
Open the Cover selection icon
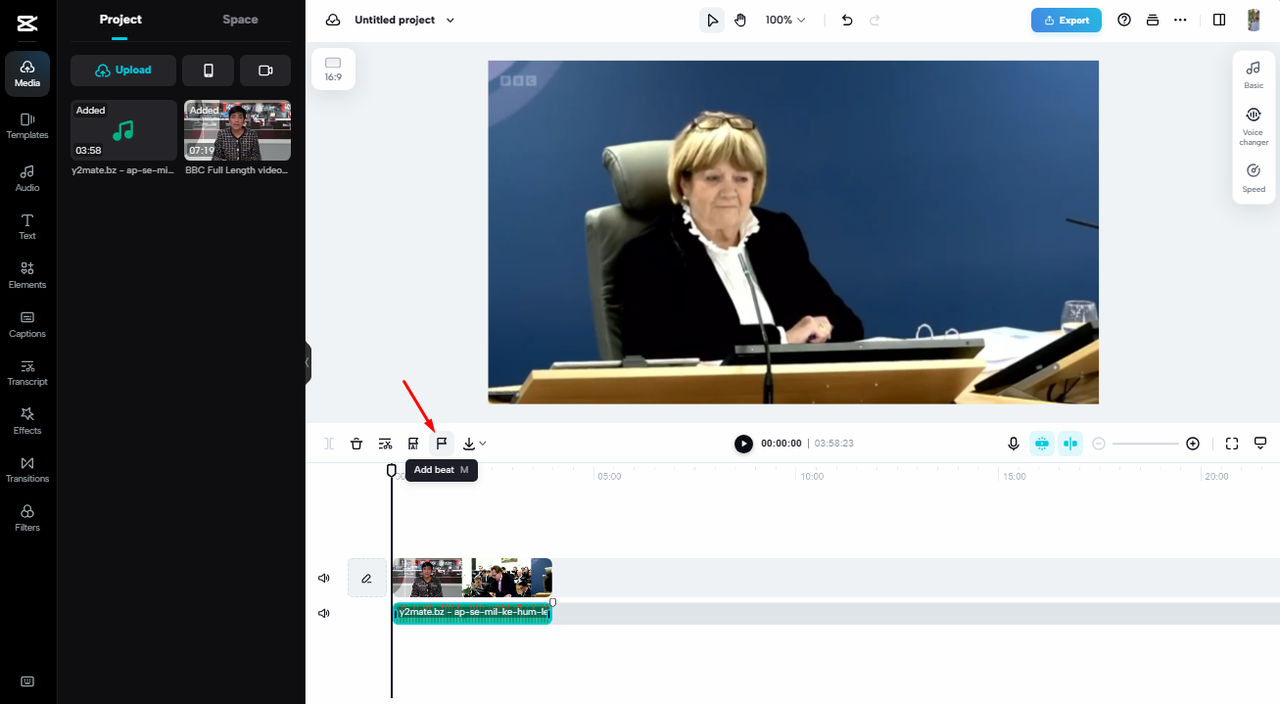(413, 443)
